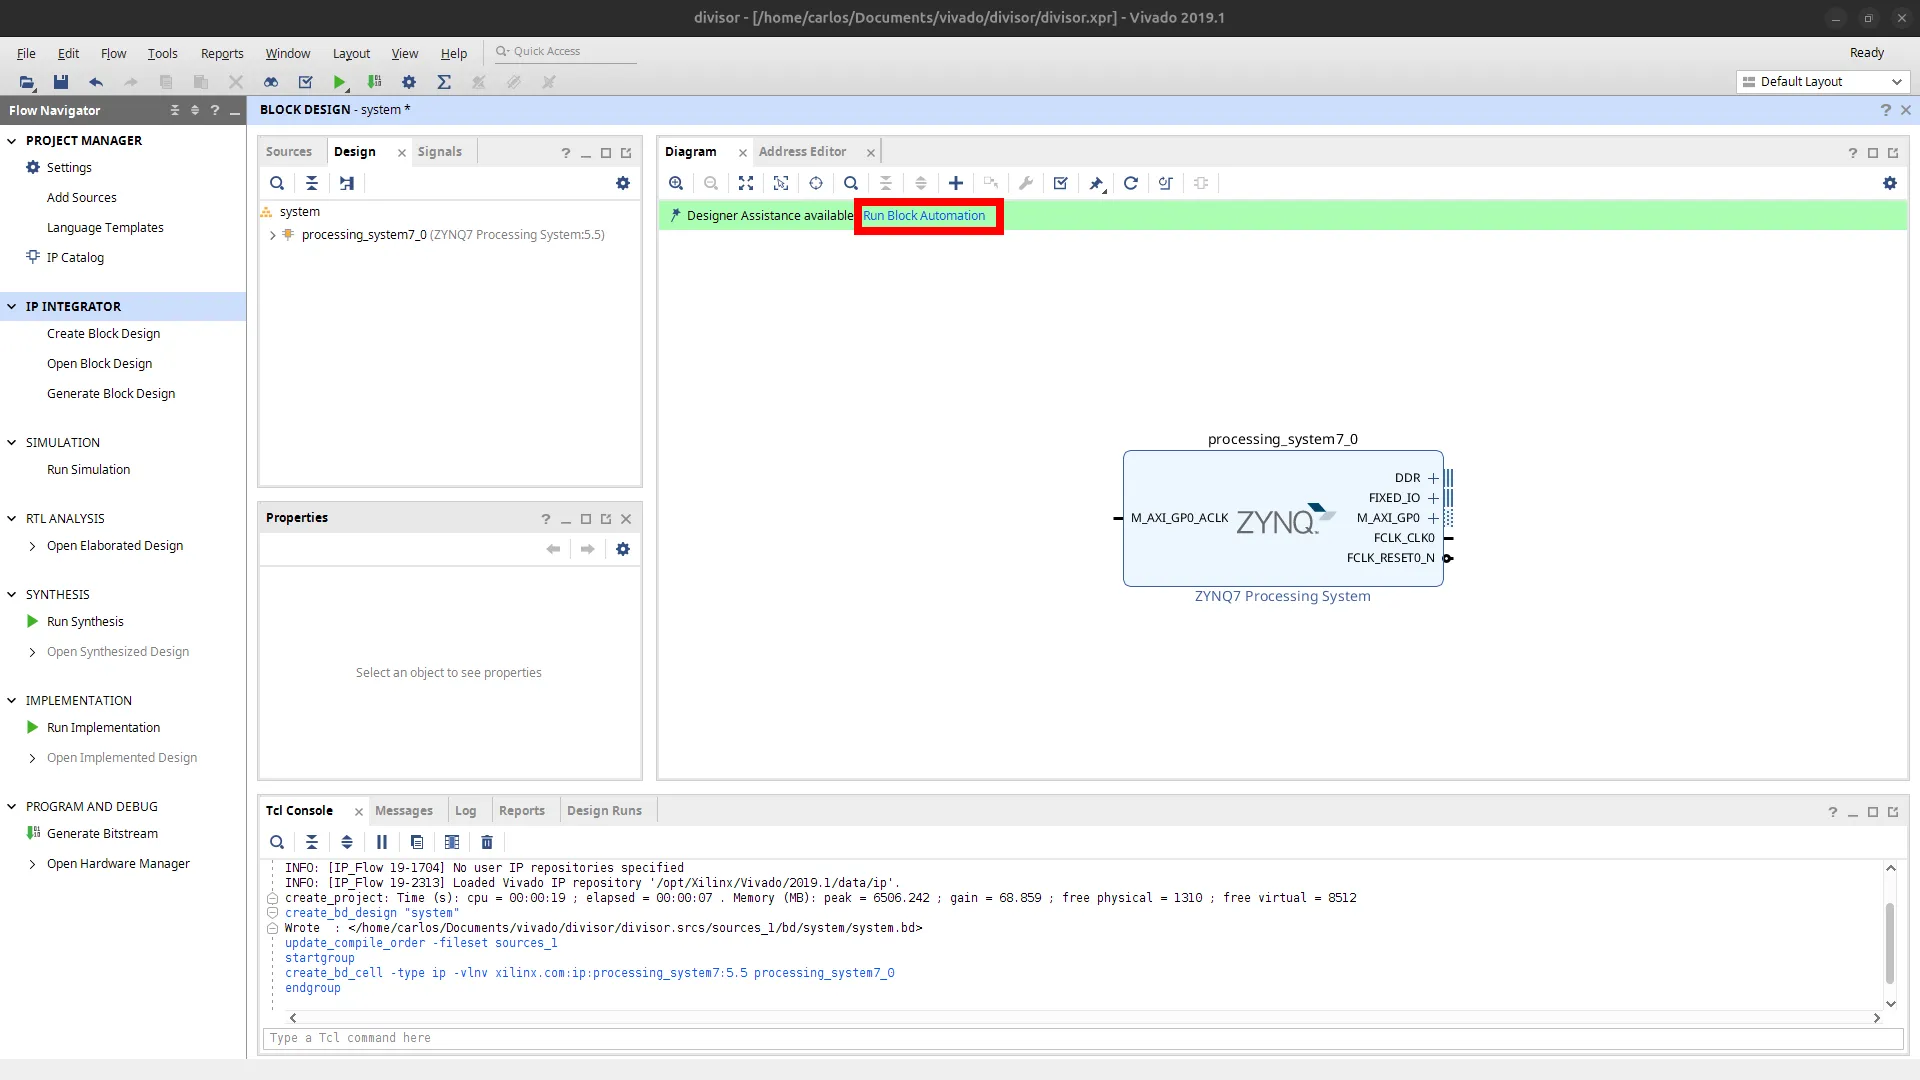Click Run Block Automation link
Viewport: 1920px width, 1080px height.
pyautogui.click(x=924, y=216)
